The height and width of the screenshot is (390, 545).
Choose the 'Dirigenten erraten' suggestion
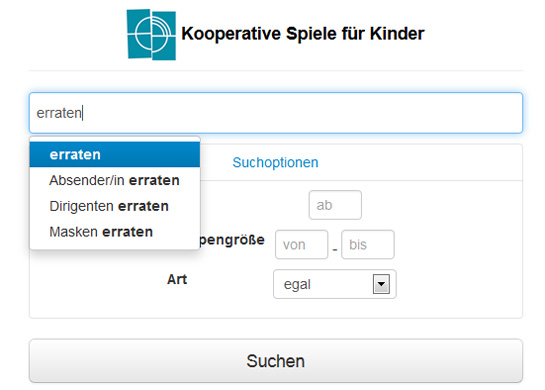pos(115,206)
